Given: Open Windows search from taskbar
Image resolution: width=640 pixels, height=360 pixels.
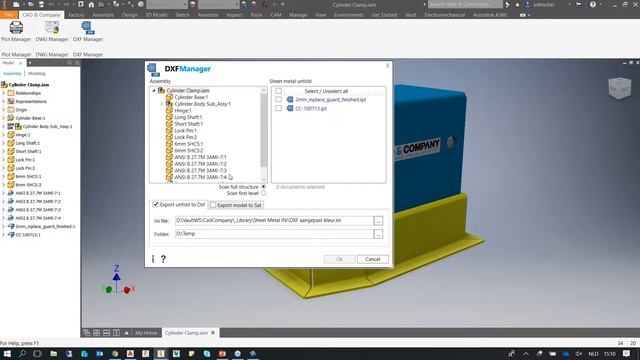Looking at the screenshot, I should pyautogui.click(x=22, y=353).
